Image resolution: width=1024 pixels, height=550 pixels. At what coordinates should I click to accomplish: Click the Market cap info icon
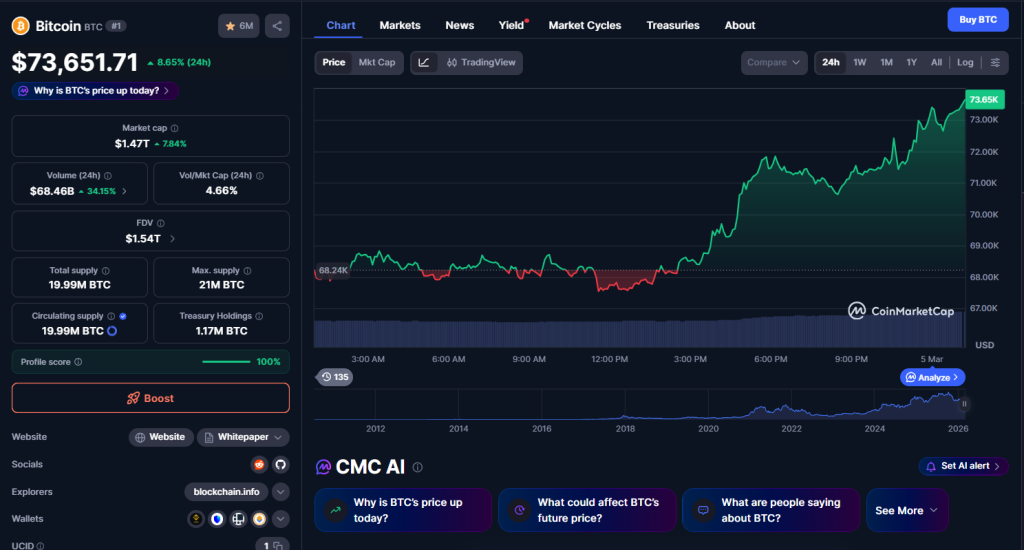point(175,128)
